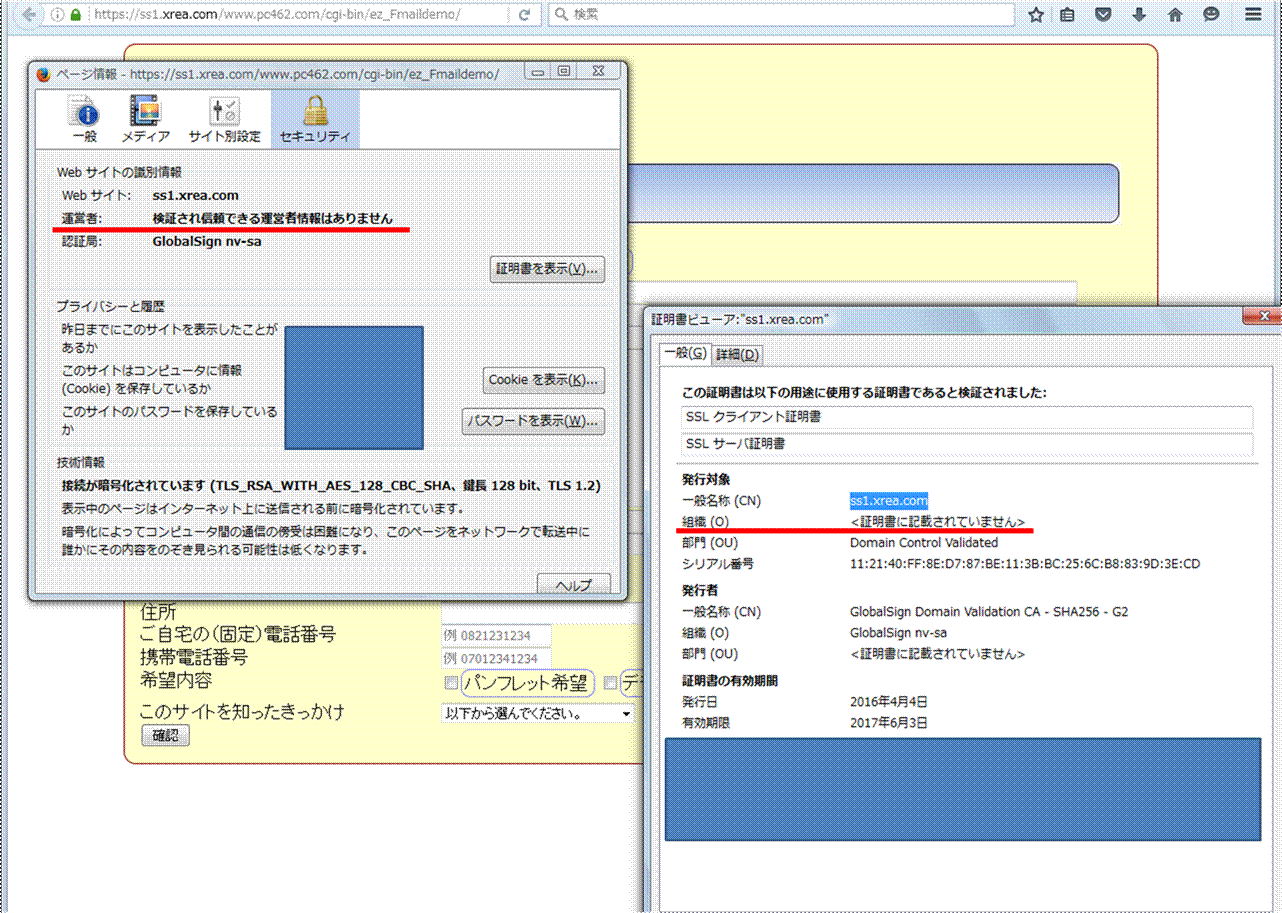Click the smiley chat icon in toolbar
This screenshot has height=913, width=1282.
click(1211, 15)
